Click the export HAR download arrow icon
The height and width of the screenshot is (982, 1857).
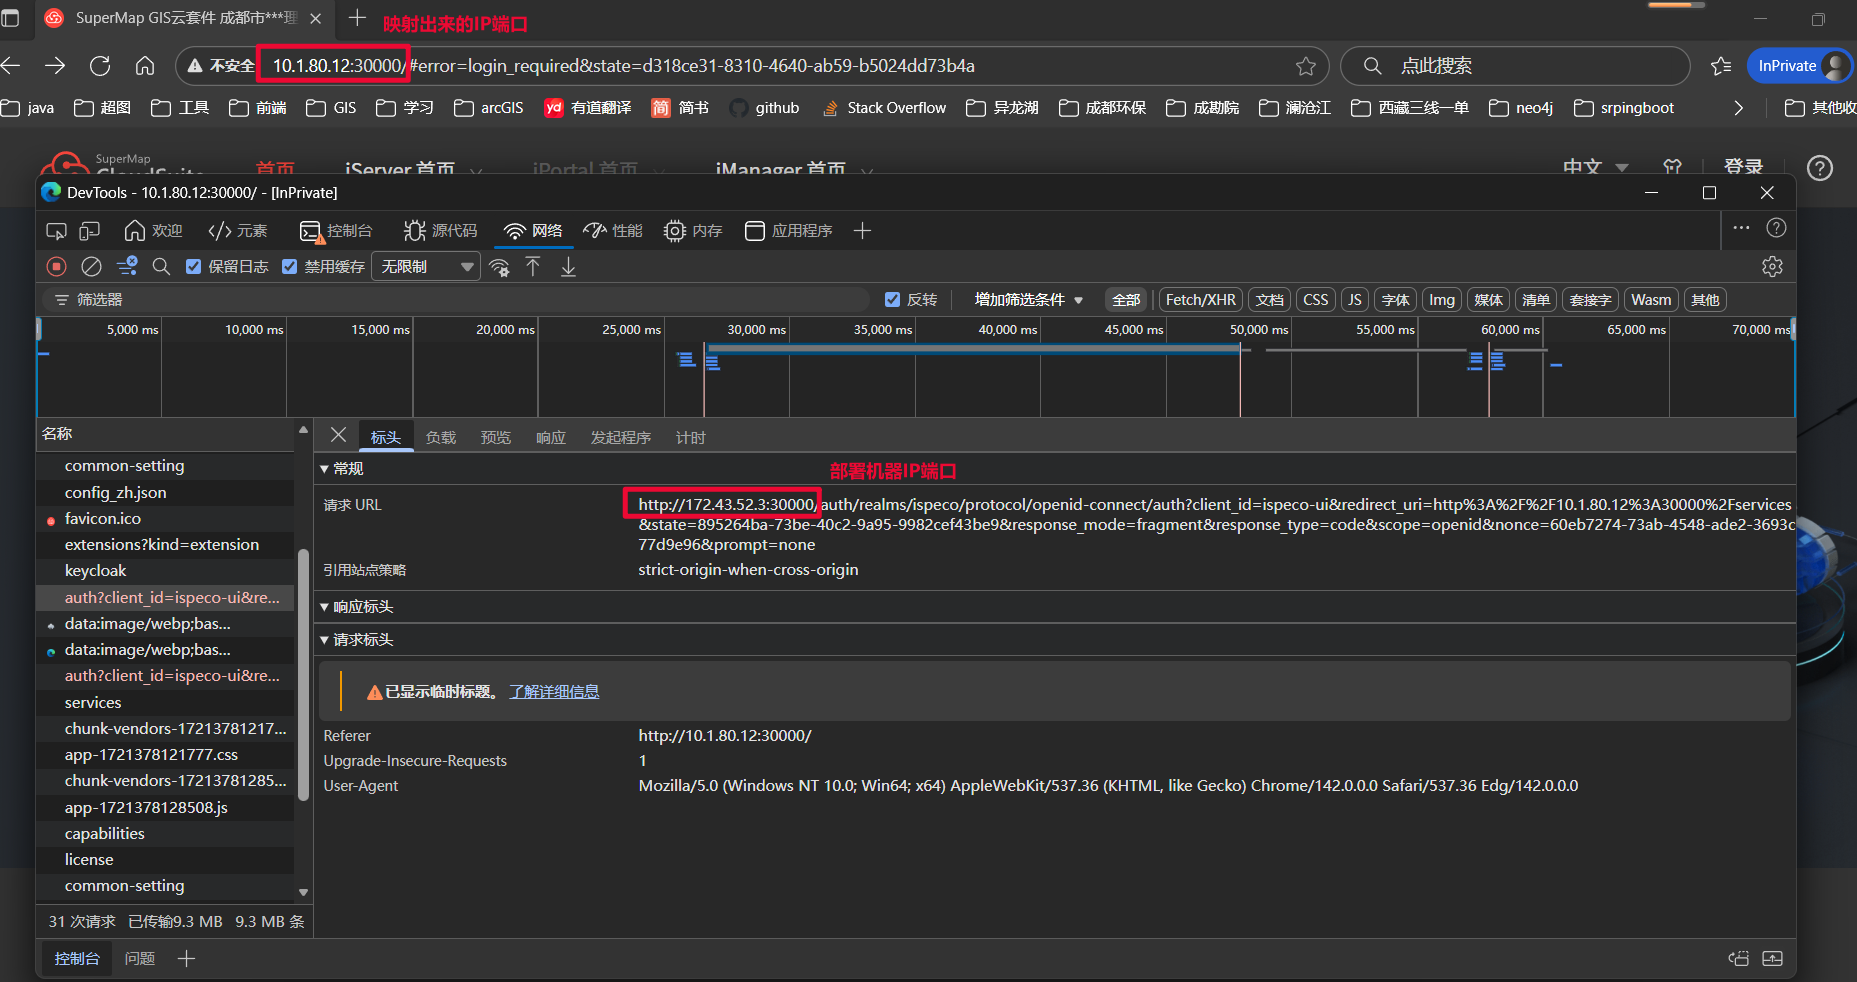568,266
